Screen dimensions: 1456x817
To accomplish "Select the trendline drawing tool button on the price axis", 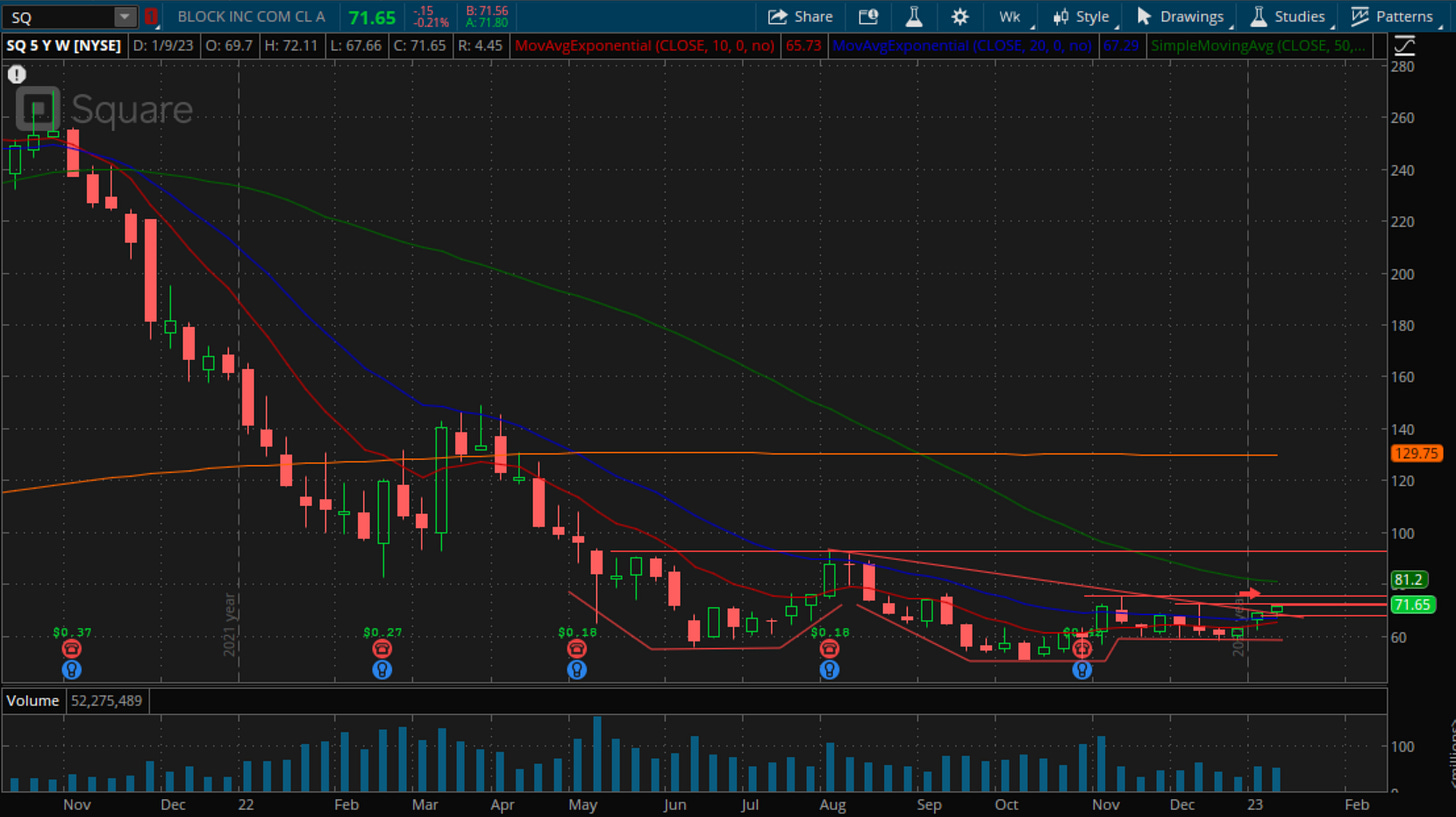I will pyautogui.click(x=1404, y=45).
